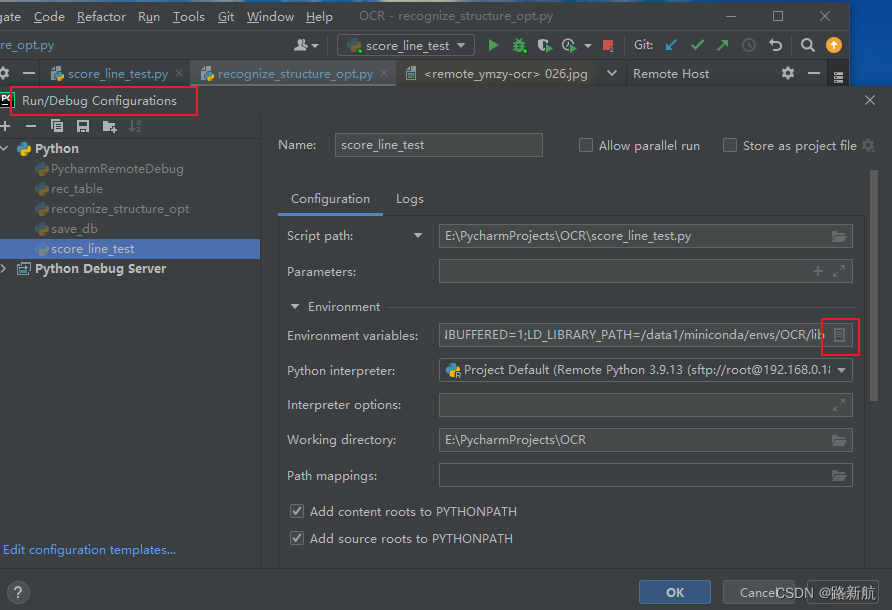
Task: Open the profiler options dropdown arrow
Action: pyautogui.click(x=588, y=46)
